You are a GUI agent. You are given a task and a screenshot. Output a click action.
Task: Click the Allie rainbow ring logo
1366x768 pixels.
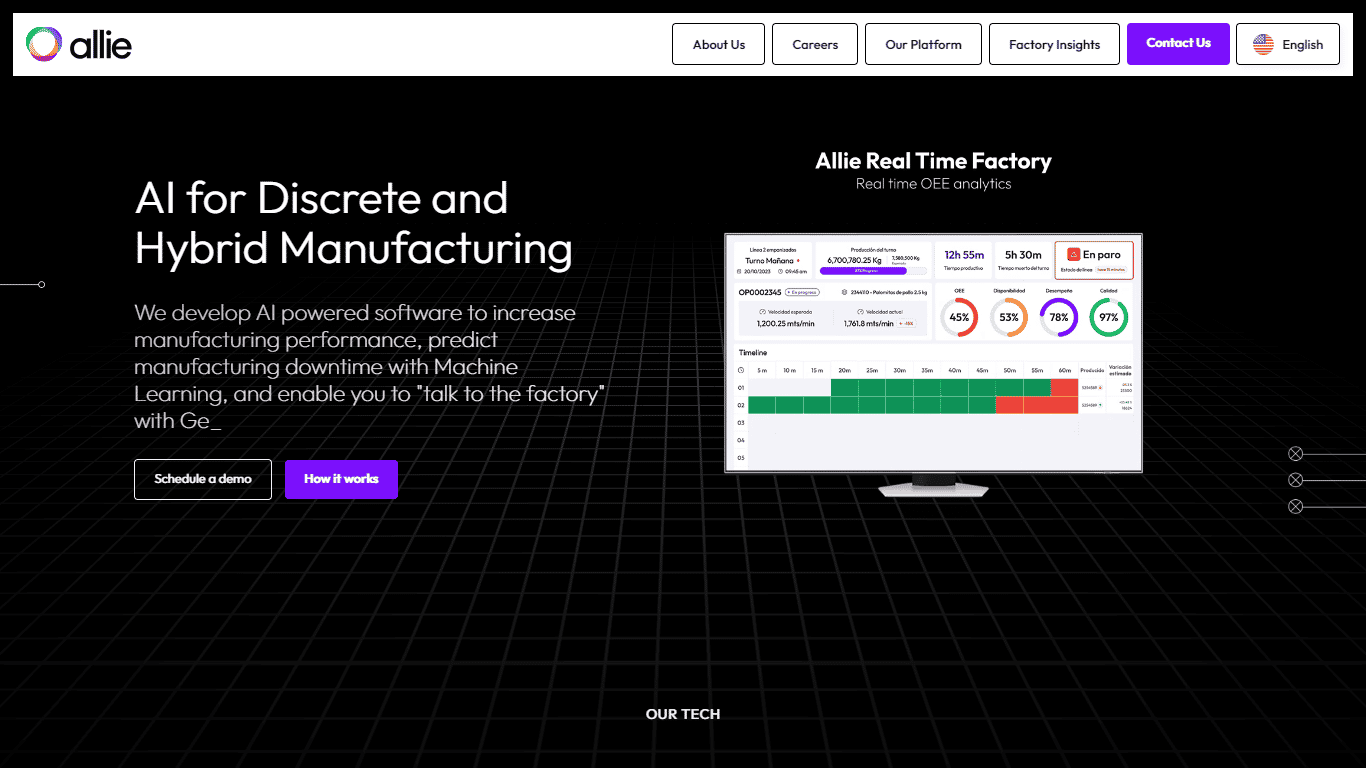pyautogui.click(x=44, y=44)
